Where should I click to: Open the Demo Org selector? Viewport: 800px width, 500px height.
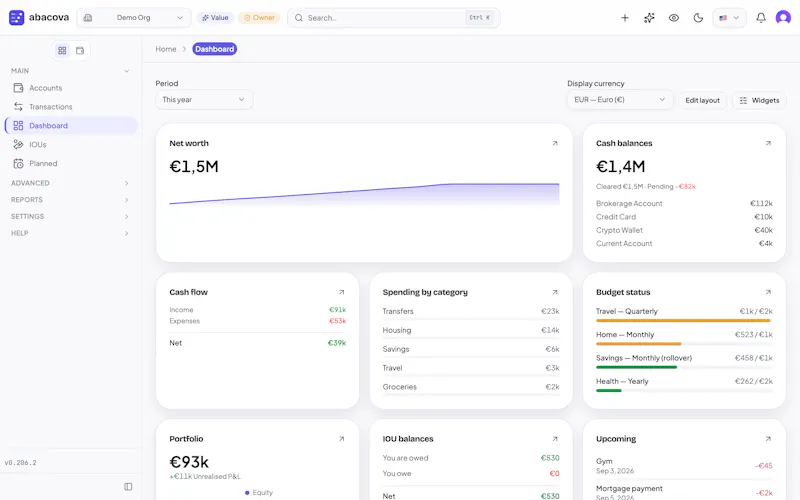click(x=134, y=18)
